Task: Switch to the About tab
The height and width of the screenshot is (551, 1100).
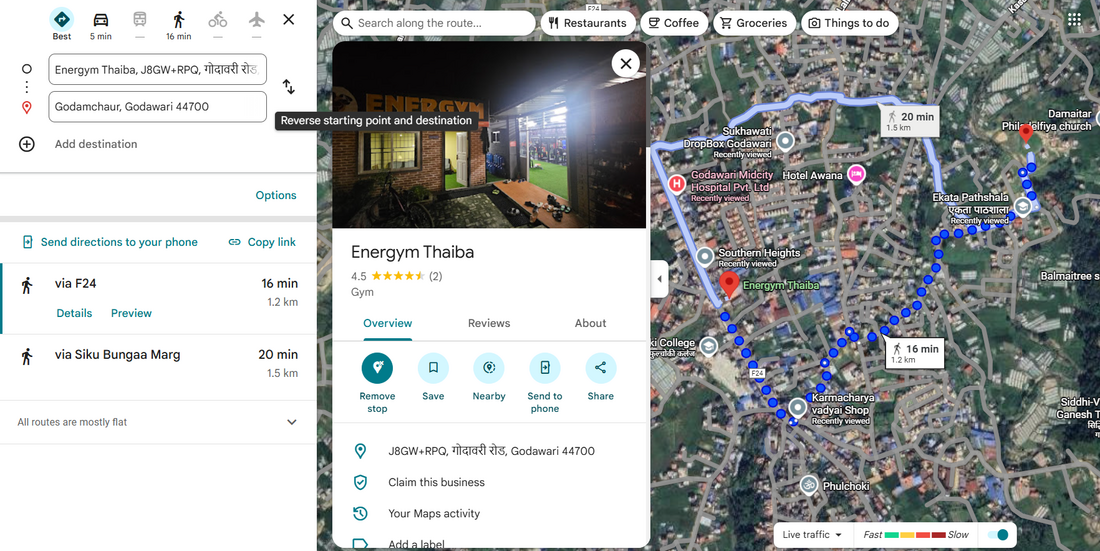Action: 590,324
